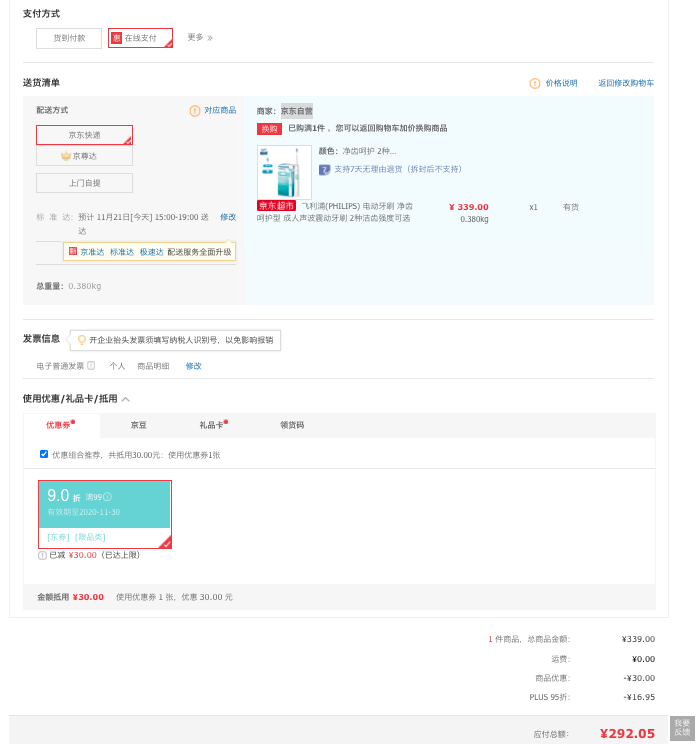
Task: Click crown icon on 京尊达
Action: tap(66, 156)
